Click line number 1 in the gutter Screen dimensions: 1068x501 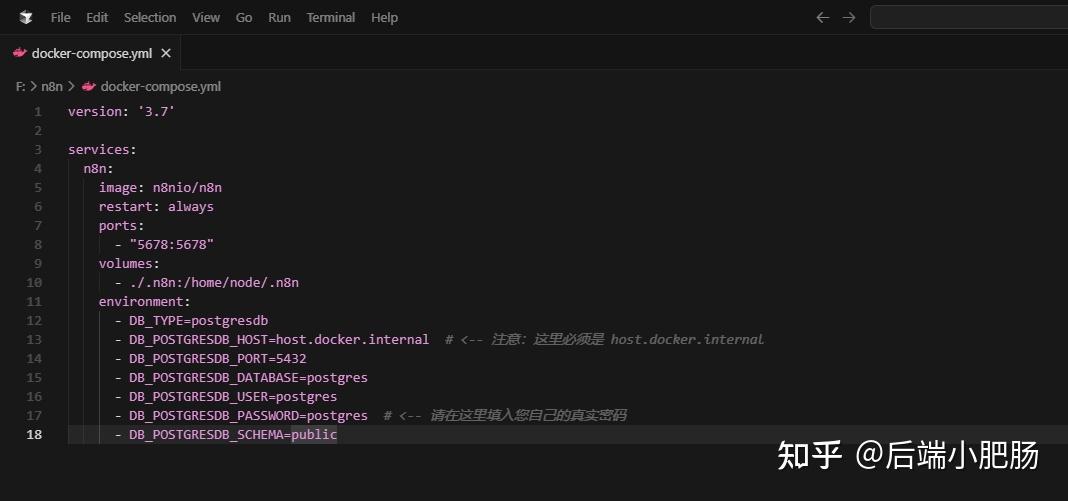pyautogui.click(x=38, y=112)
